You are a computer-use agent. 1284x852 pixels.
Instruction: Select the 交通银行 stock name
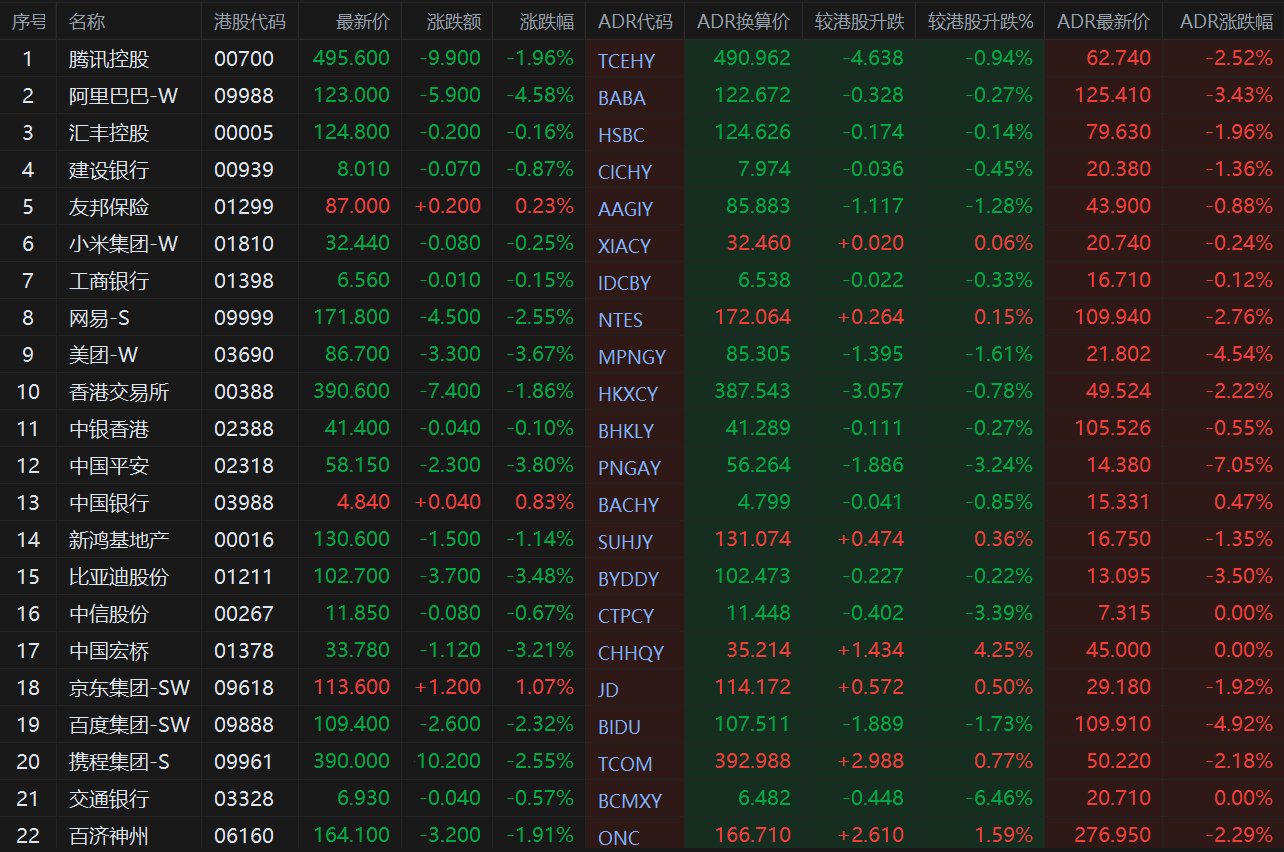[x=109, y=799]
